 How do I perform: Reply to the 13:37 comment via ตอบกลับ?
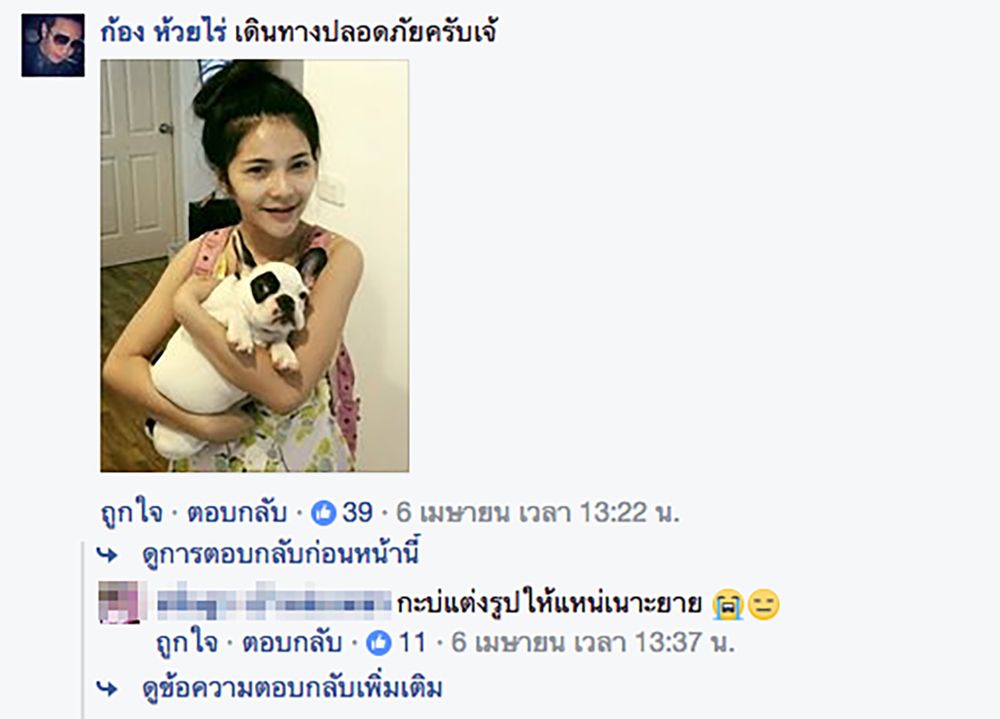point(292,642)
